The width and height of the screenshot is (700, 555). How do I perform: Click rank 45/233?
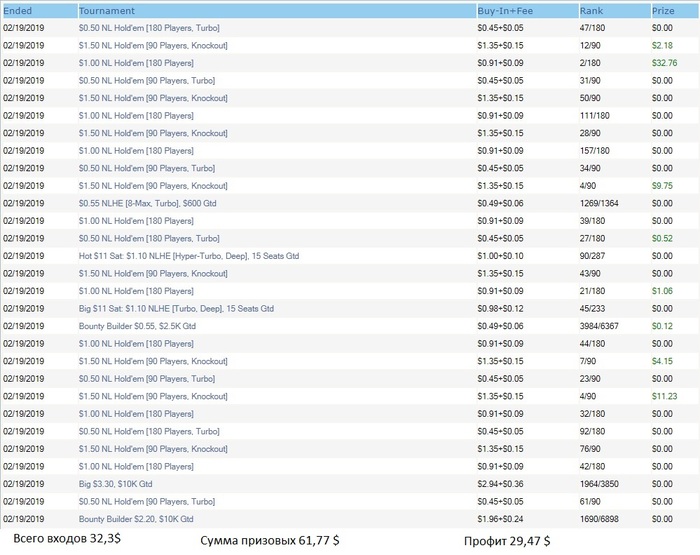tap(592, 309)
